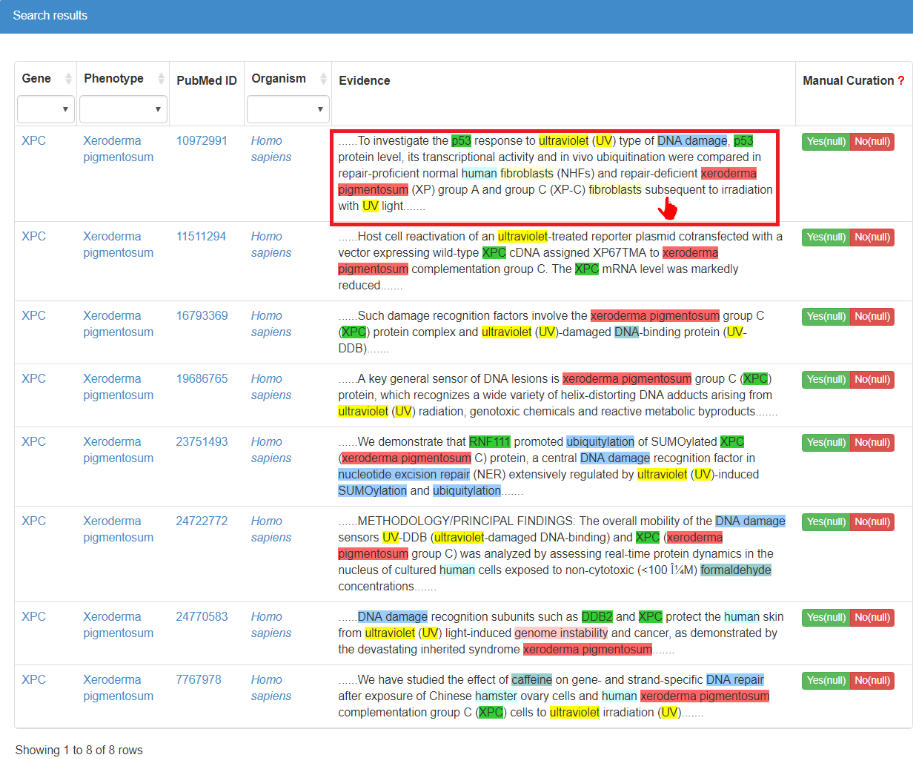This screenshot has width=913, height=759.
Task: Click the PubMed ID column header
Action: pyautogui.click(x=207, y=81)
